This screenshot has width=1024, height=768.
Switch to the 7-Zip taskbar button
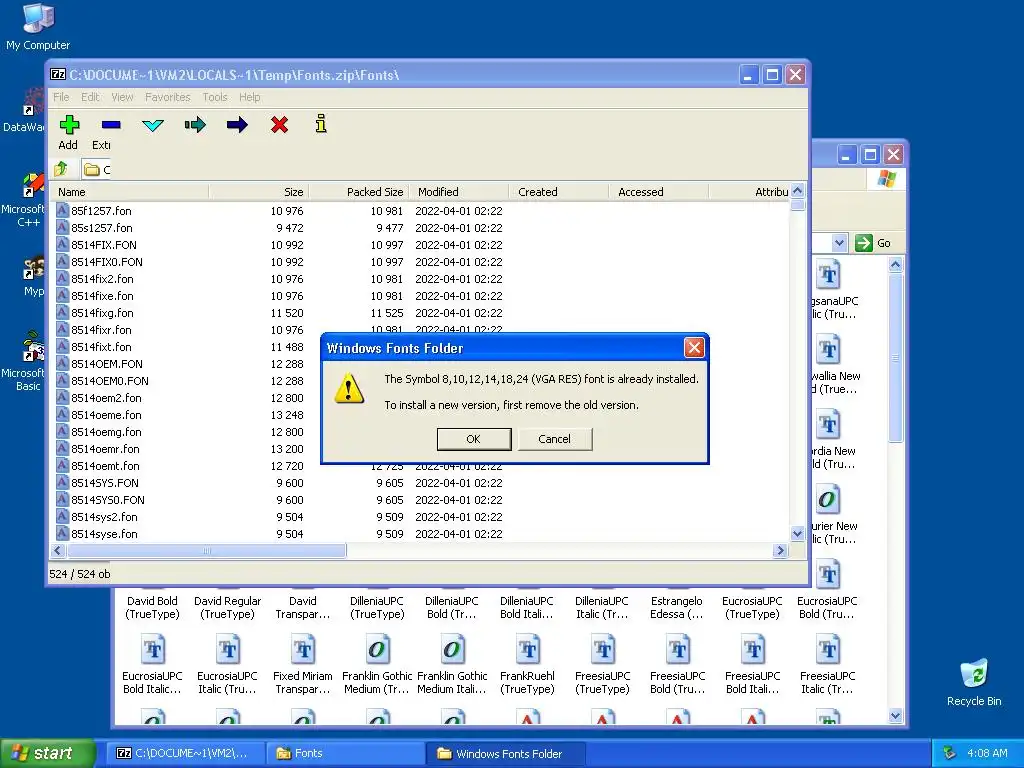click(185, 753)
